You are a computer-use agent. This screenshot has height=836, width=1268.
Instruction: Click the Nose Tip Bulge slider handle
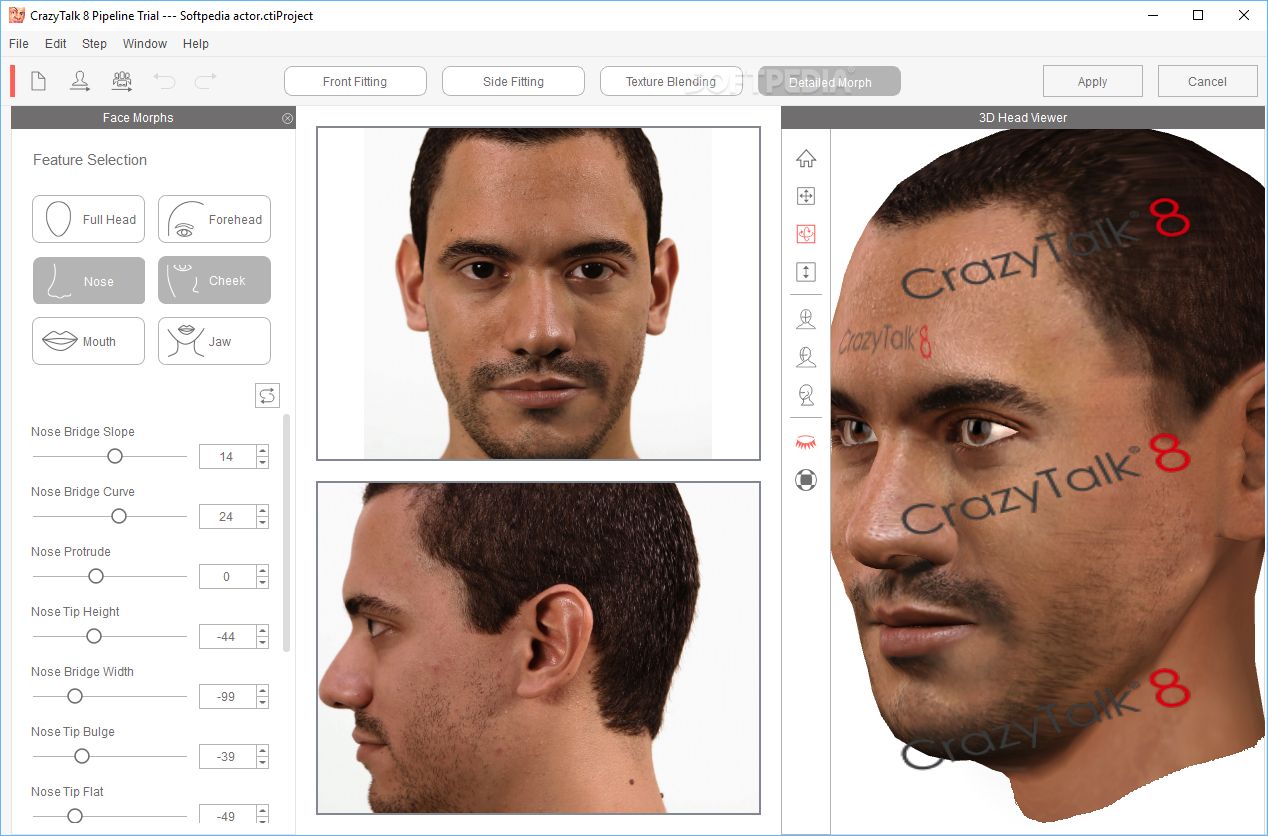[x=82, y=756]
